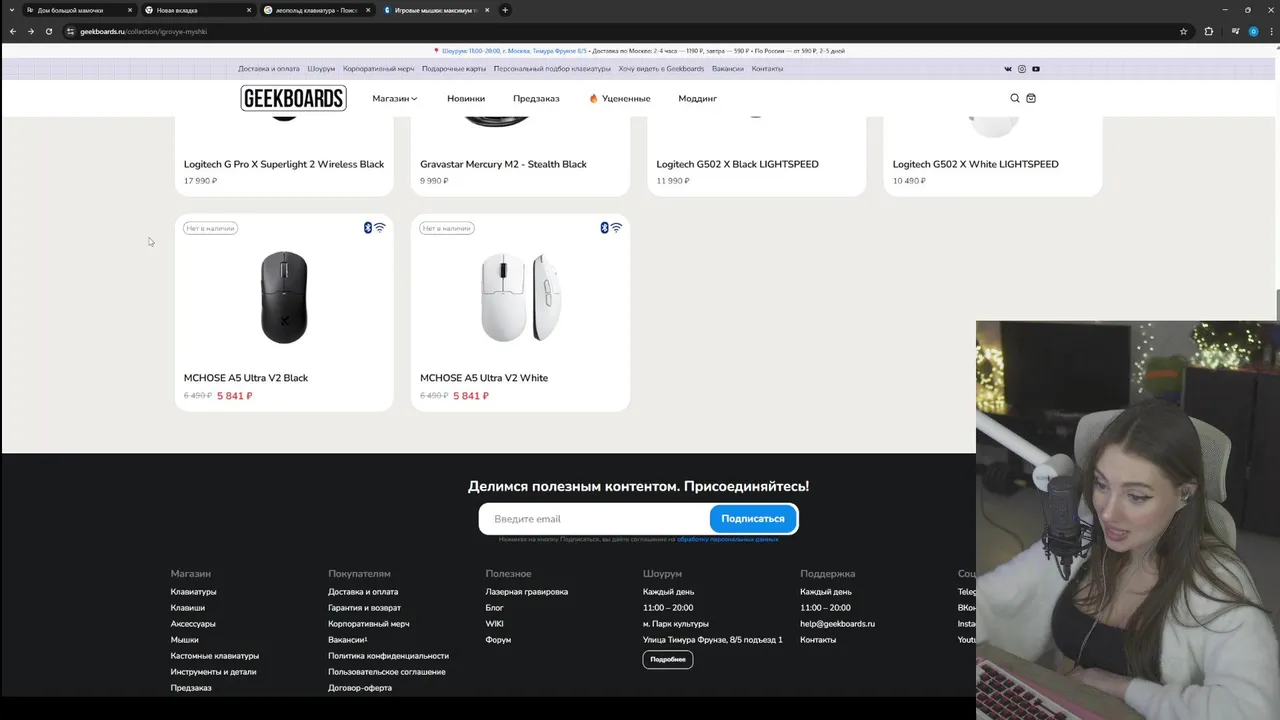The width and height of the screenshot is (1280, 720).
Task: Click 'help@geekboards.ru' email link
Action: 837,624
